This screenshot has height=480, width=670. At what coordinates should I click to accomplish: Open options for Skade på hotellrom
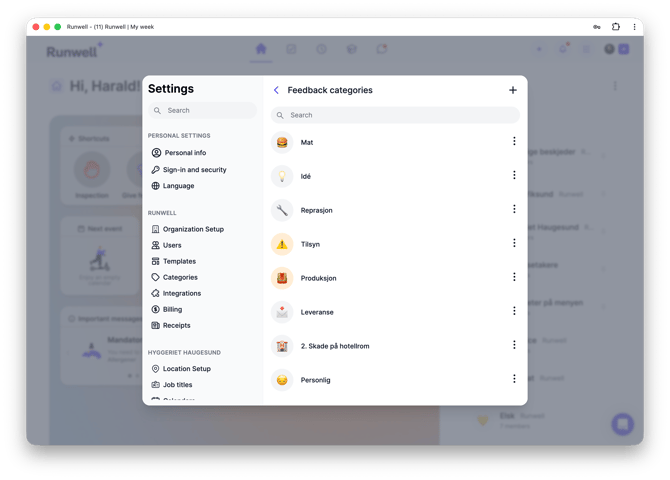(x=514, y=345)
